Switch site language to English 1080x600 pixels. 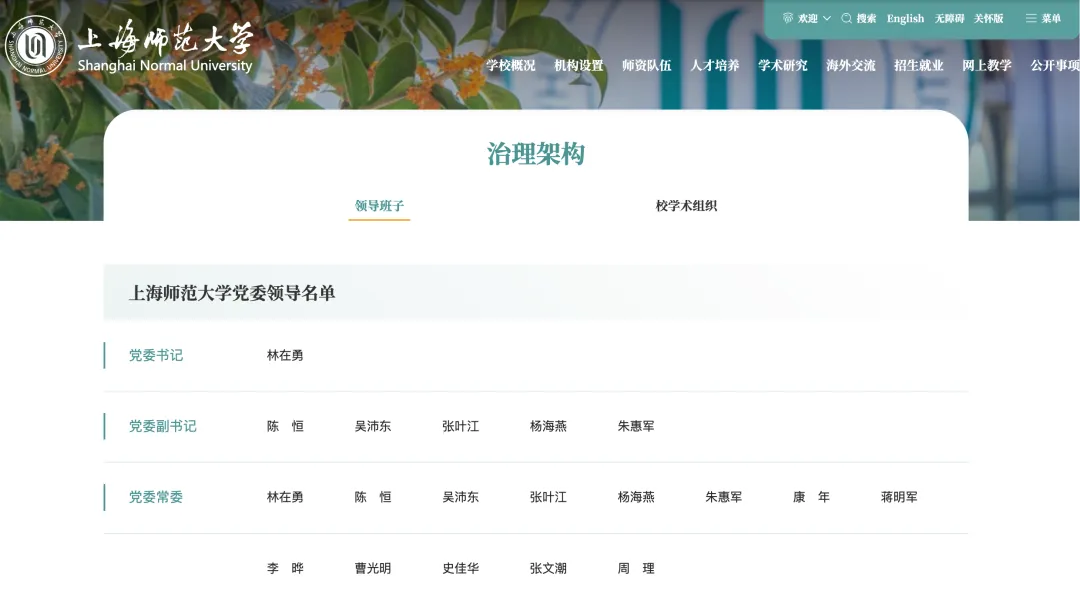pyautogui.click(x=905, y=18)
